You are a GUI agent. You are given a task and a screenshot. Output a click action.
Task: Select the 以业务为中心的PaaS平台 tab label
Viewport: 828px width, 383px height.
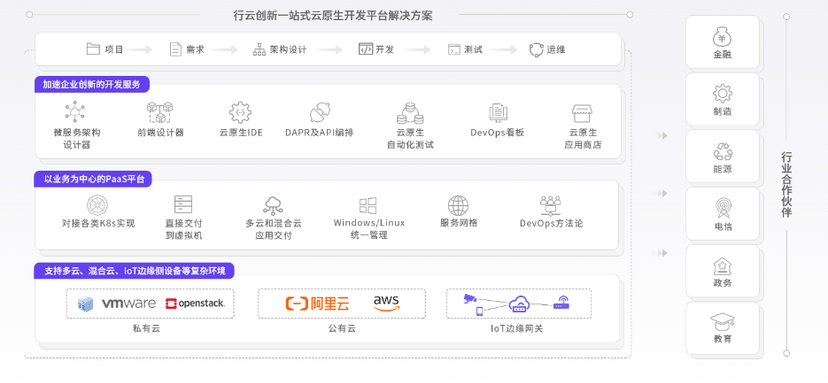93,179
